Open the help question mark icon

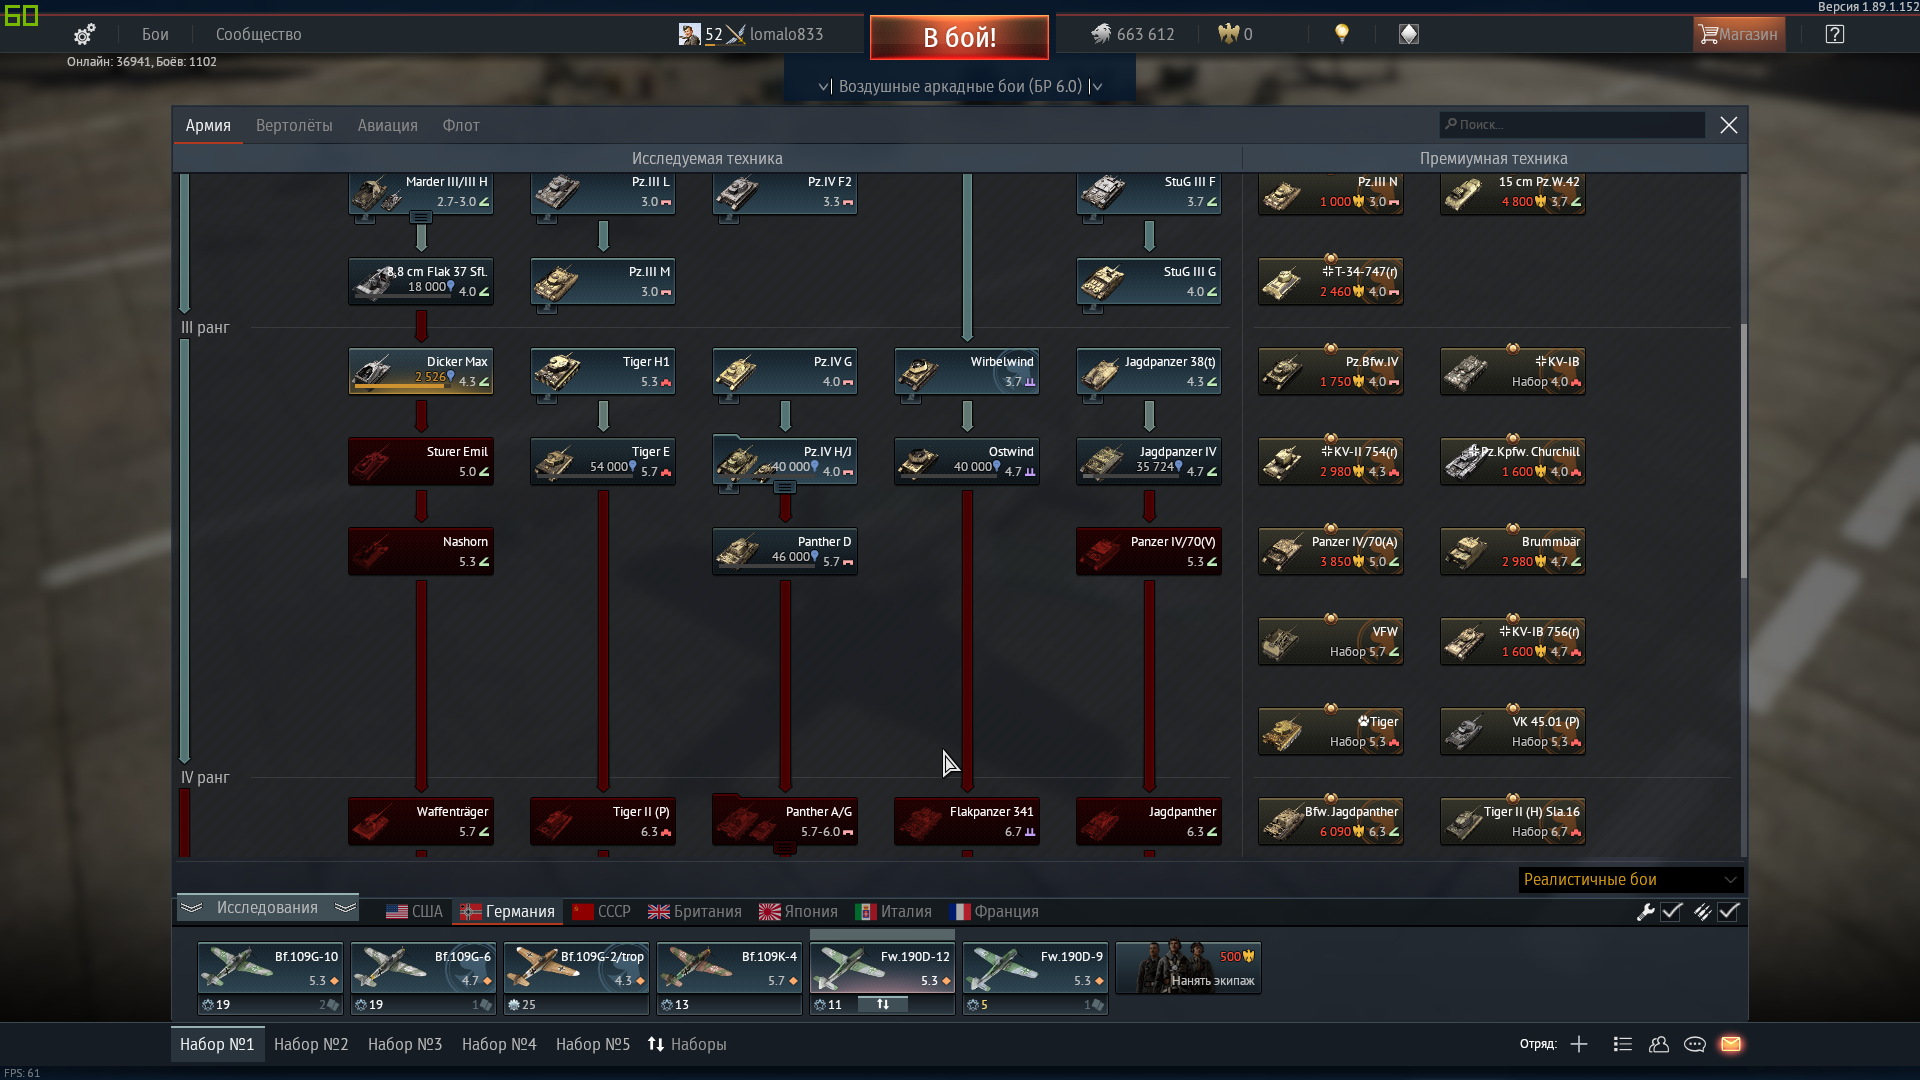coord(1834,34)
